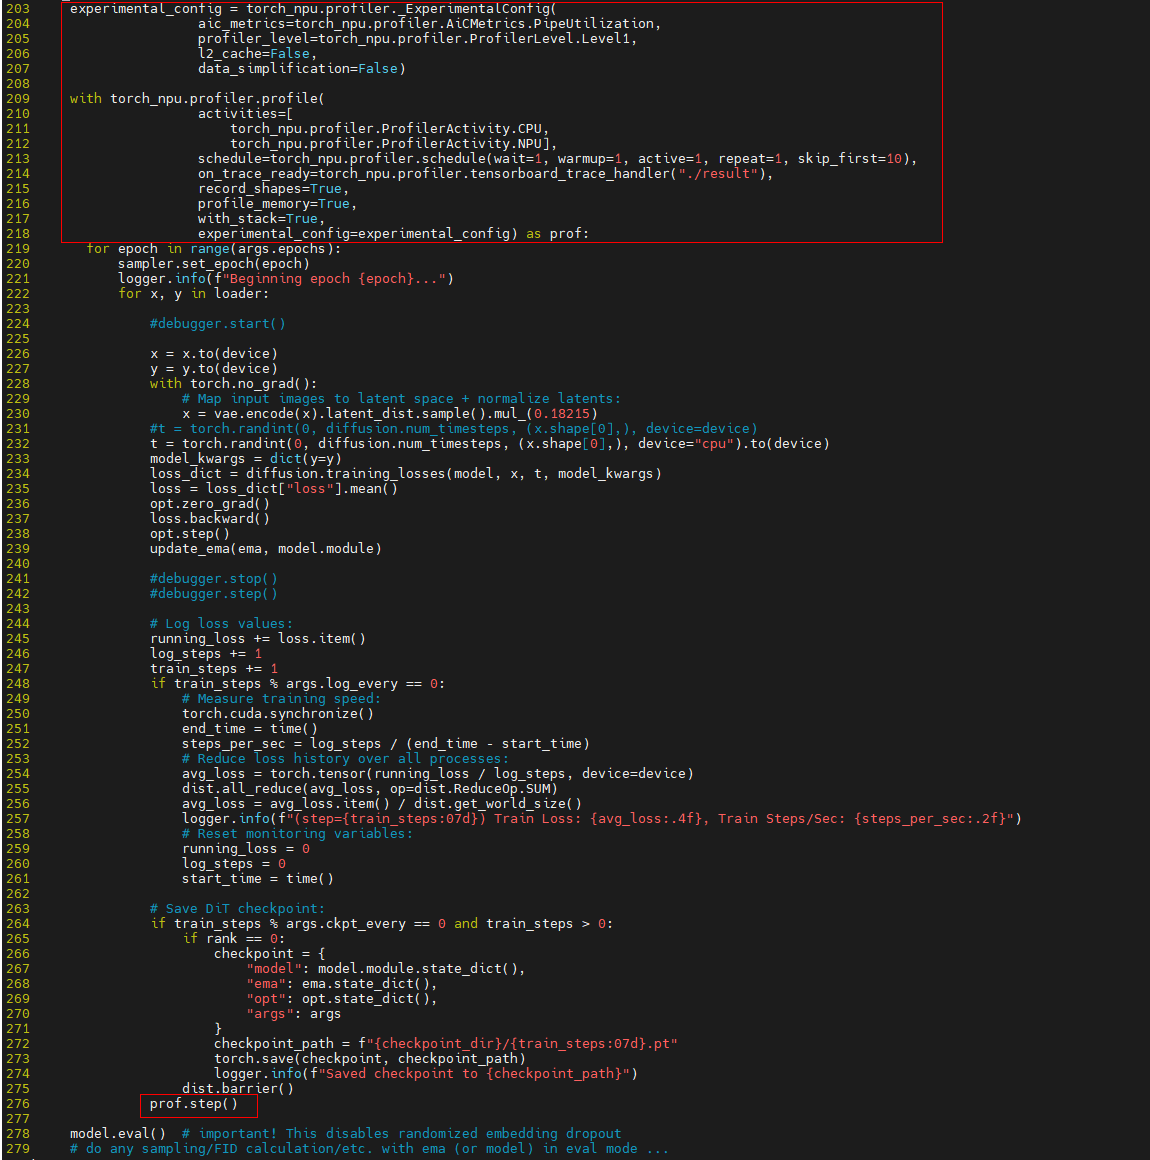Click the "./result" string on line 214
1150x1160 pixels.
(718, 174)
